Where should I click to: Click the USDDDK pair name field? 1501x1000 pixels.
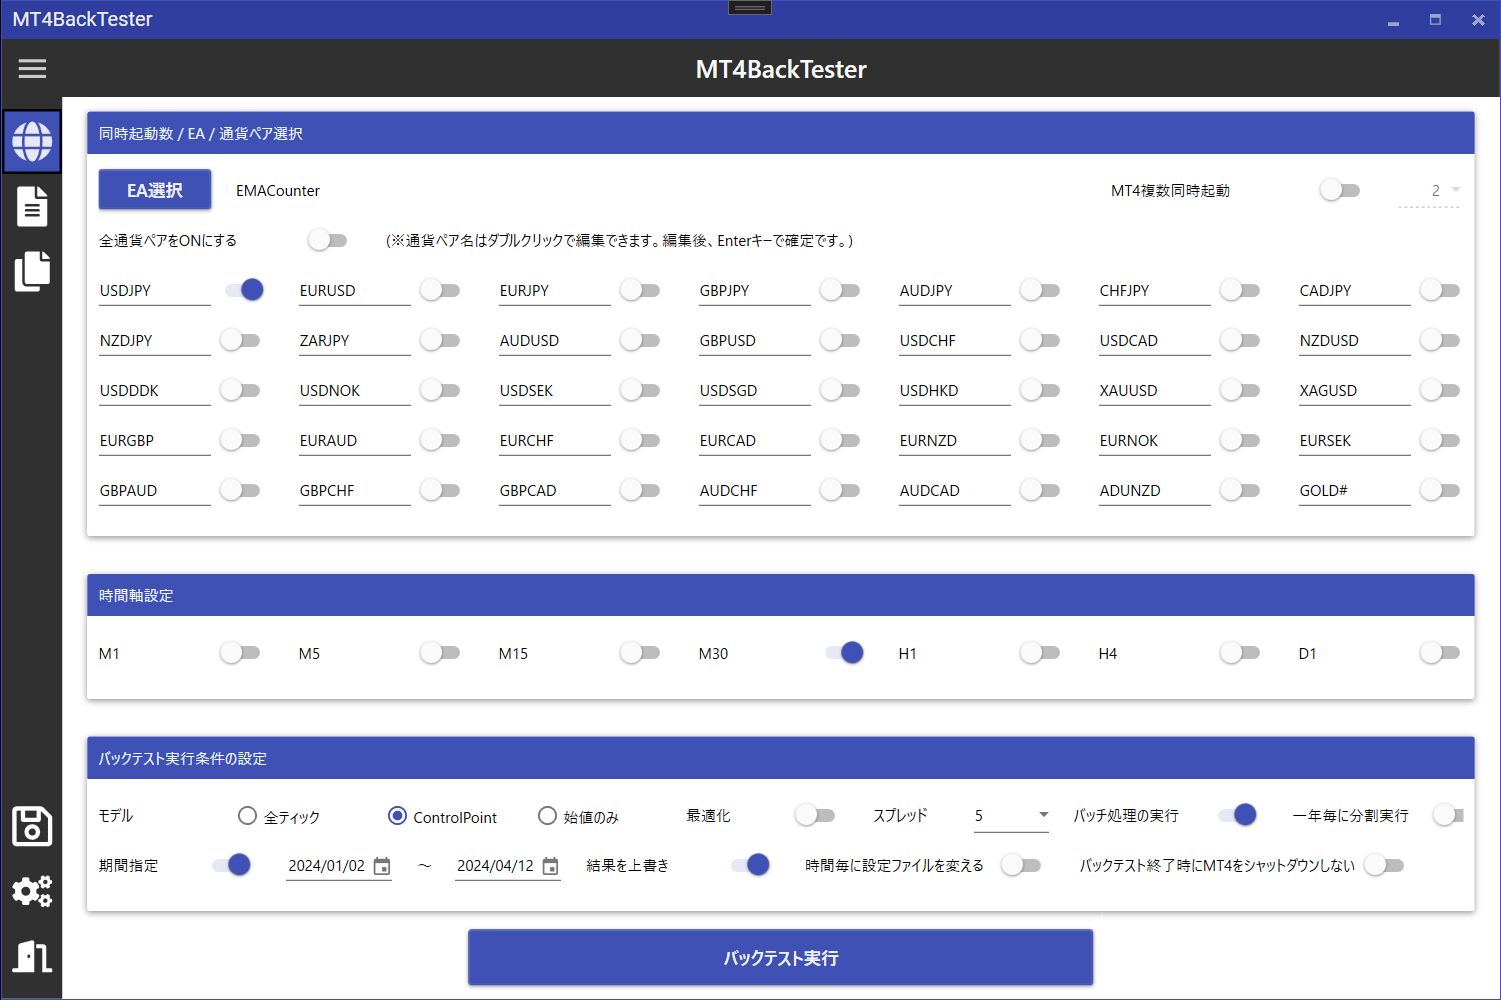(155, 391)
